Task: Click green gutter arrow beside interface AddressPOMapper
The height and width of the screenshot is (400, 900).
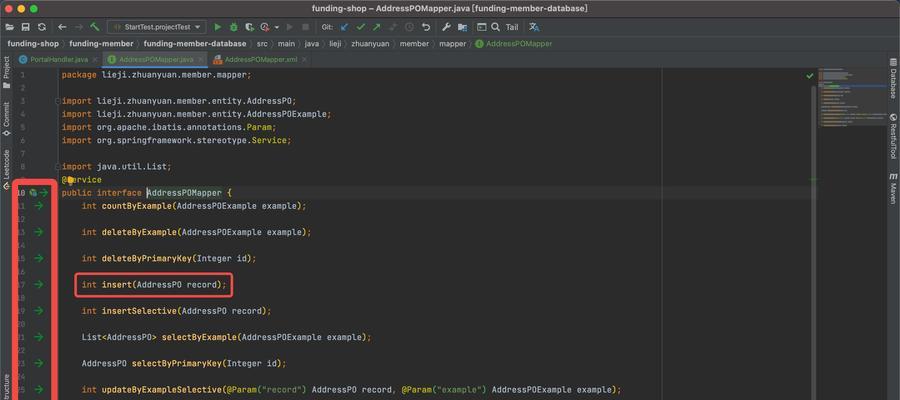Action: 44,193
